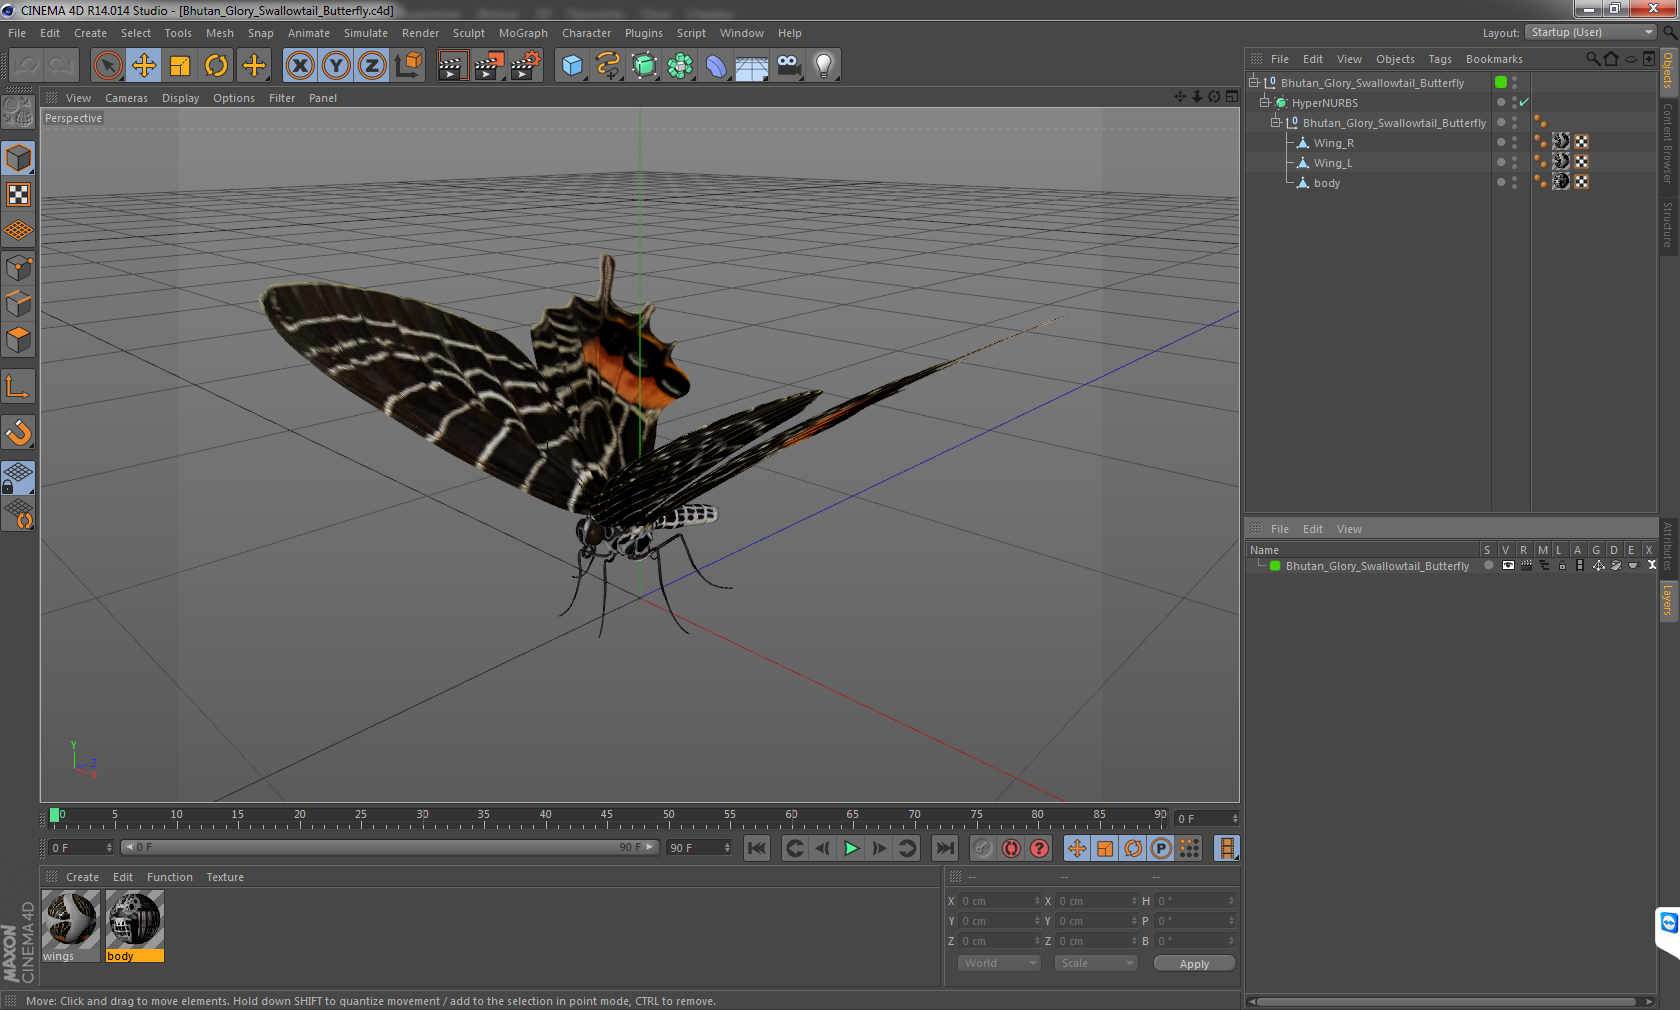1680x1010 pixels.
Task: Open the deformer objects icon
Action: (716, 66)
